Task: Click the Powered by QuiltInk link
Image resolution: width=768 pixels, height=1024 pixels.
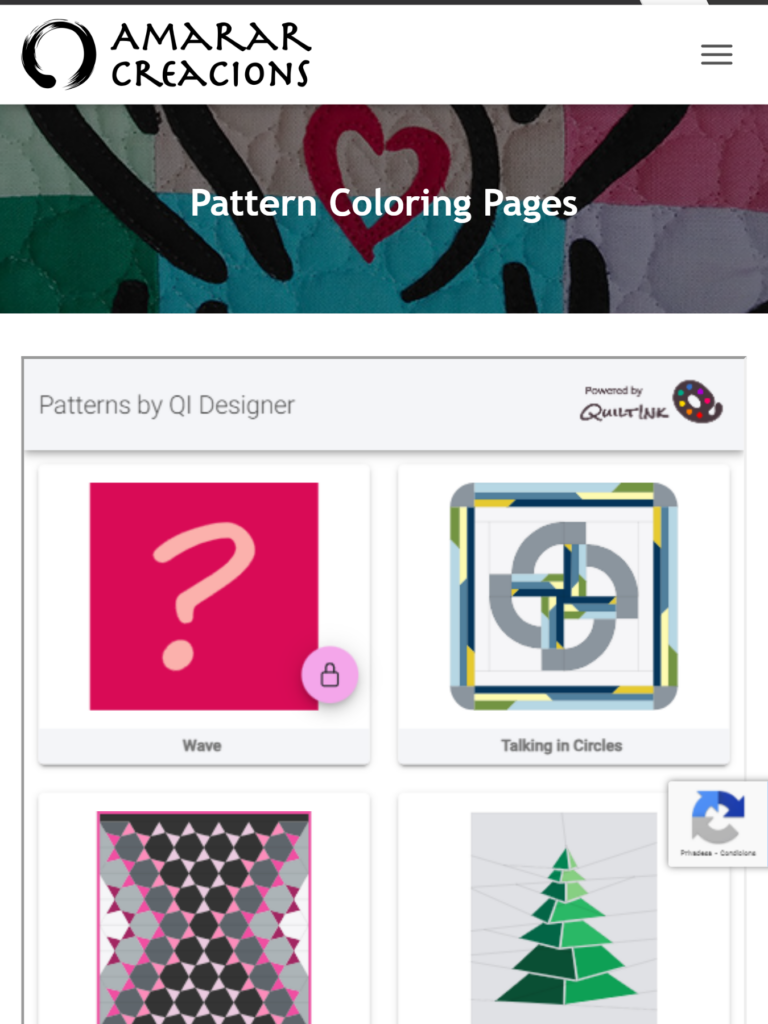Action: point(651,402)
